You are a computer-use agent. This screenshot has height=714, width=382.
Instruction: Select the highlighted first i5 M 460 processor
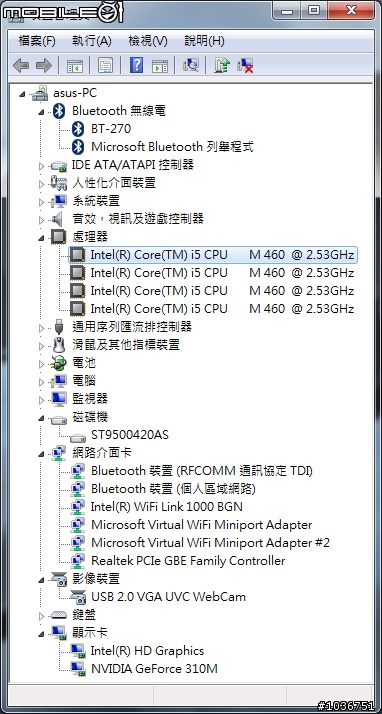(x=213, y=255)
